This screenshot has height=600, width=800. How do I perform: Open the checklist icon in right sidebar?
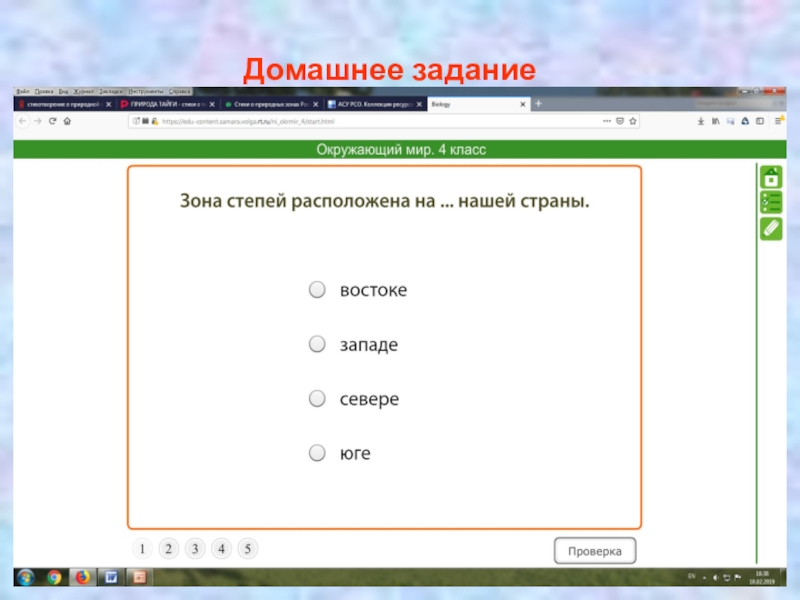point(771,203)
